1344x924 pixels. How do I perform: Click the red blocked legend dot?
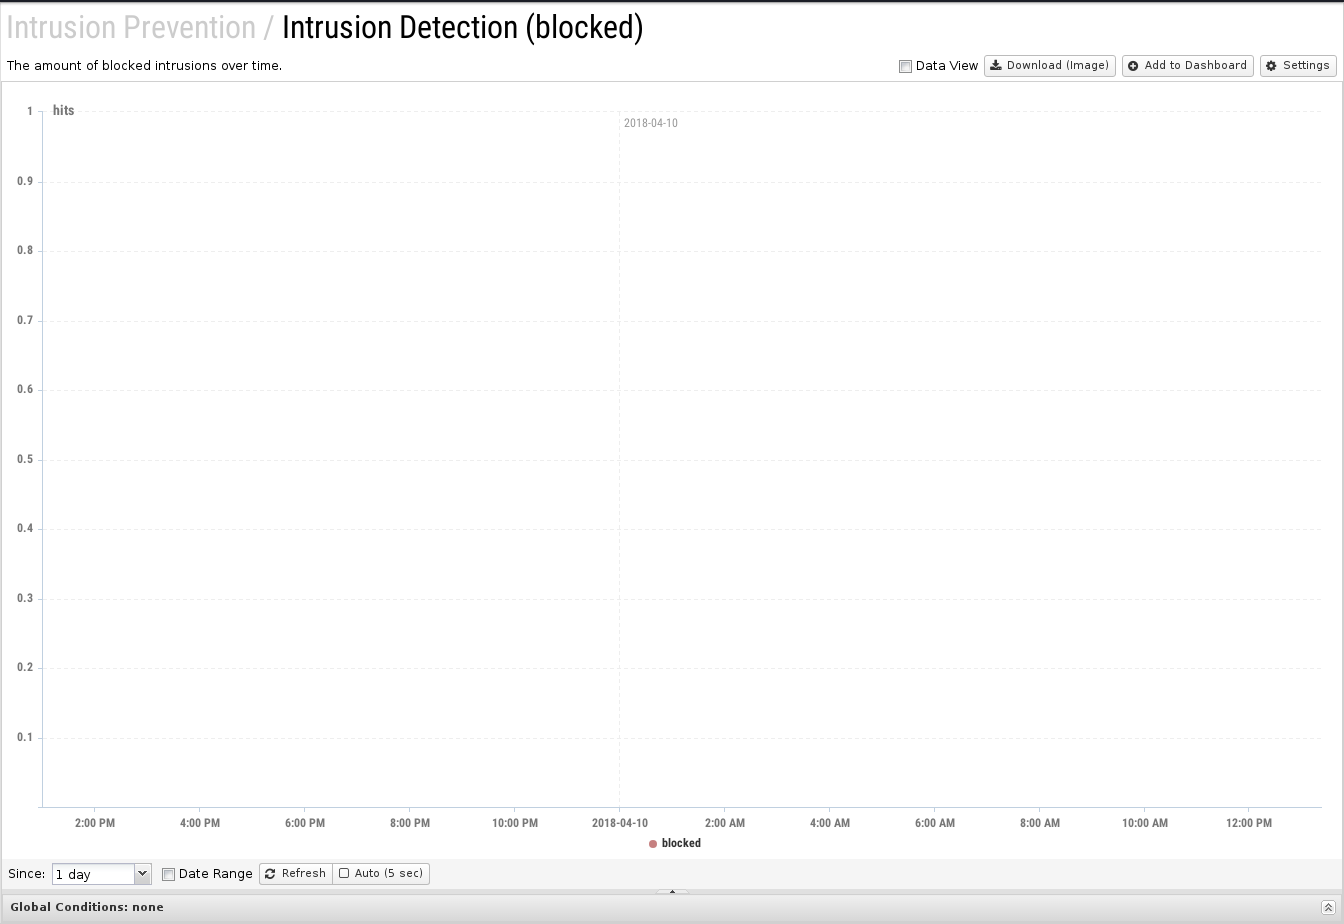pos(653,844)
